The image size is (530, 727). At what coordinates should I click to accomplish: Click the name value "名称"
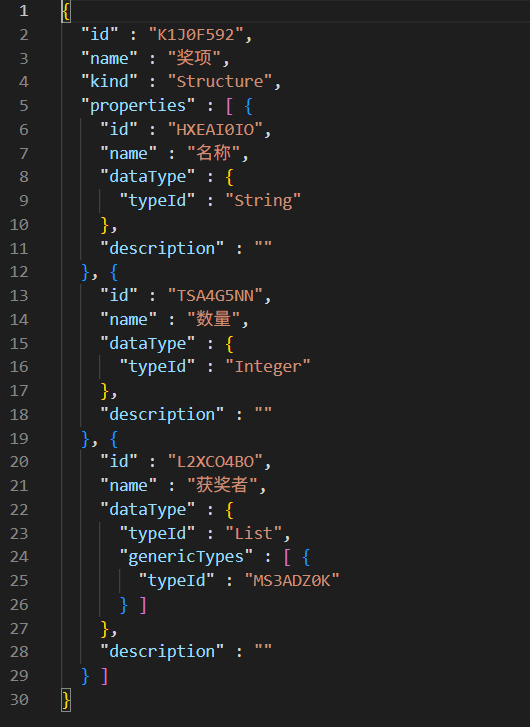pos(213,153)
